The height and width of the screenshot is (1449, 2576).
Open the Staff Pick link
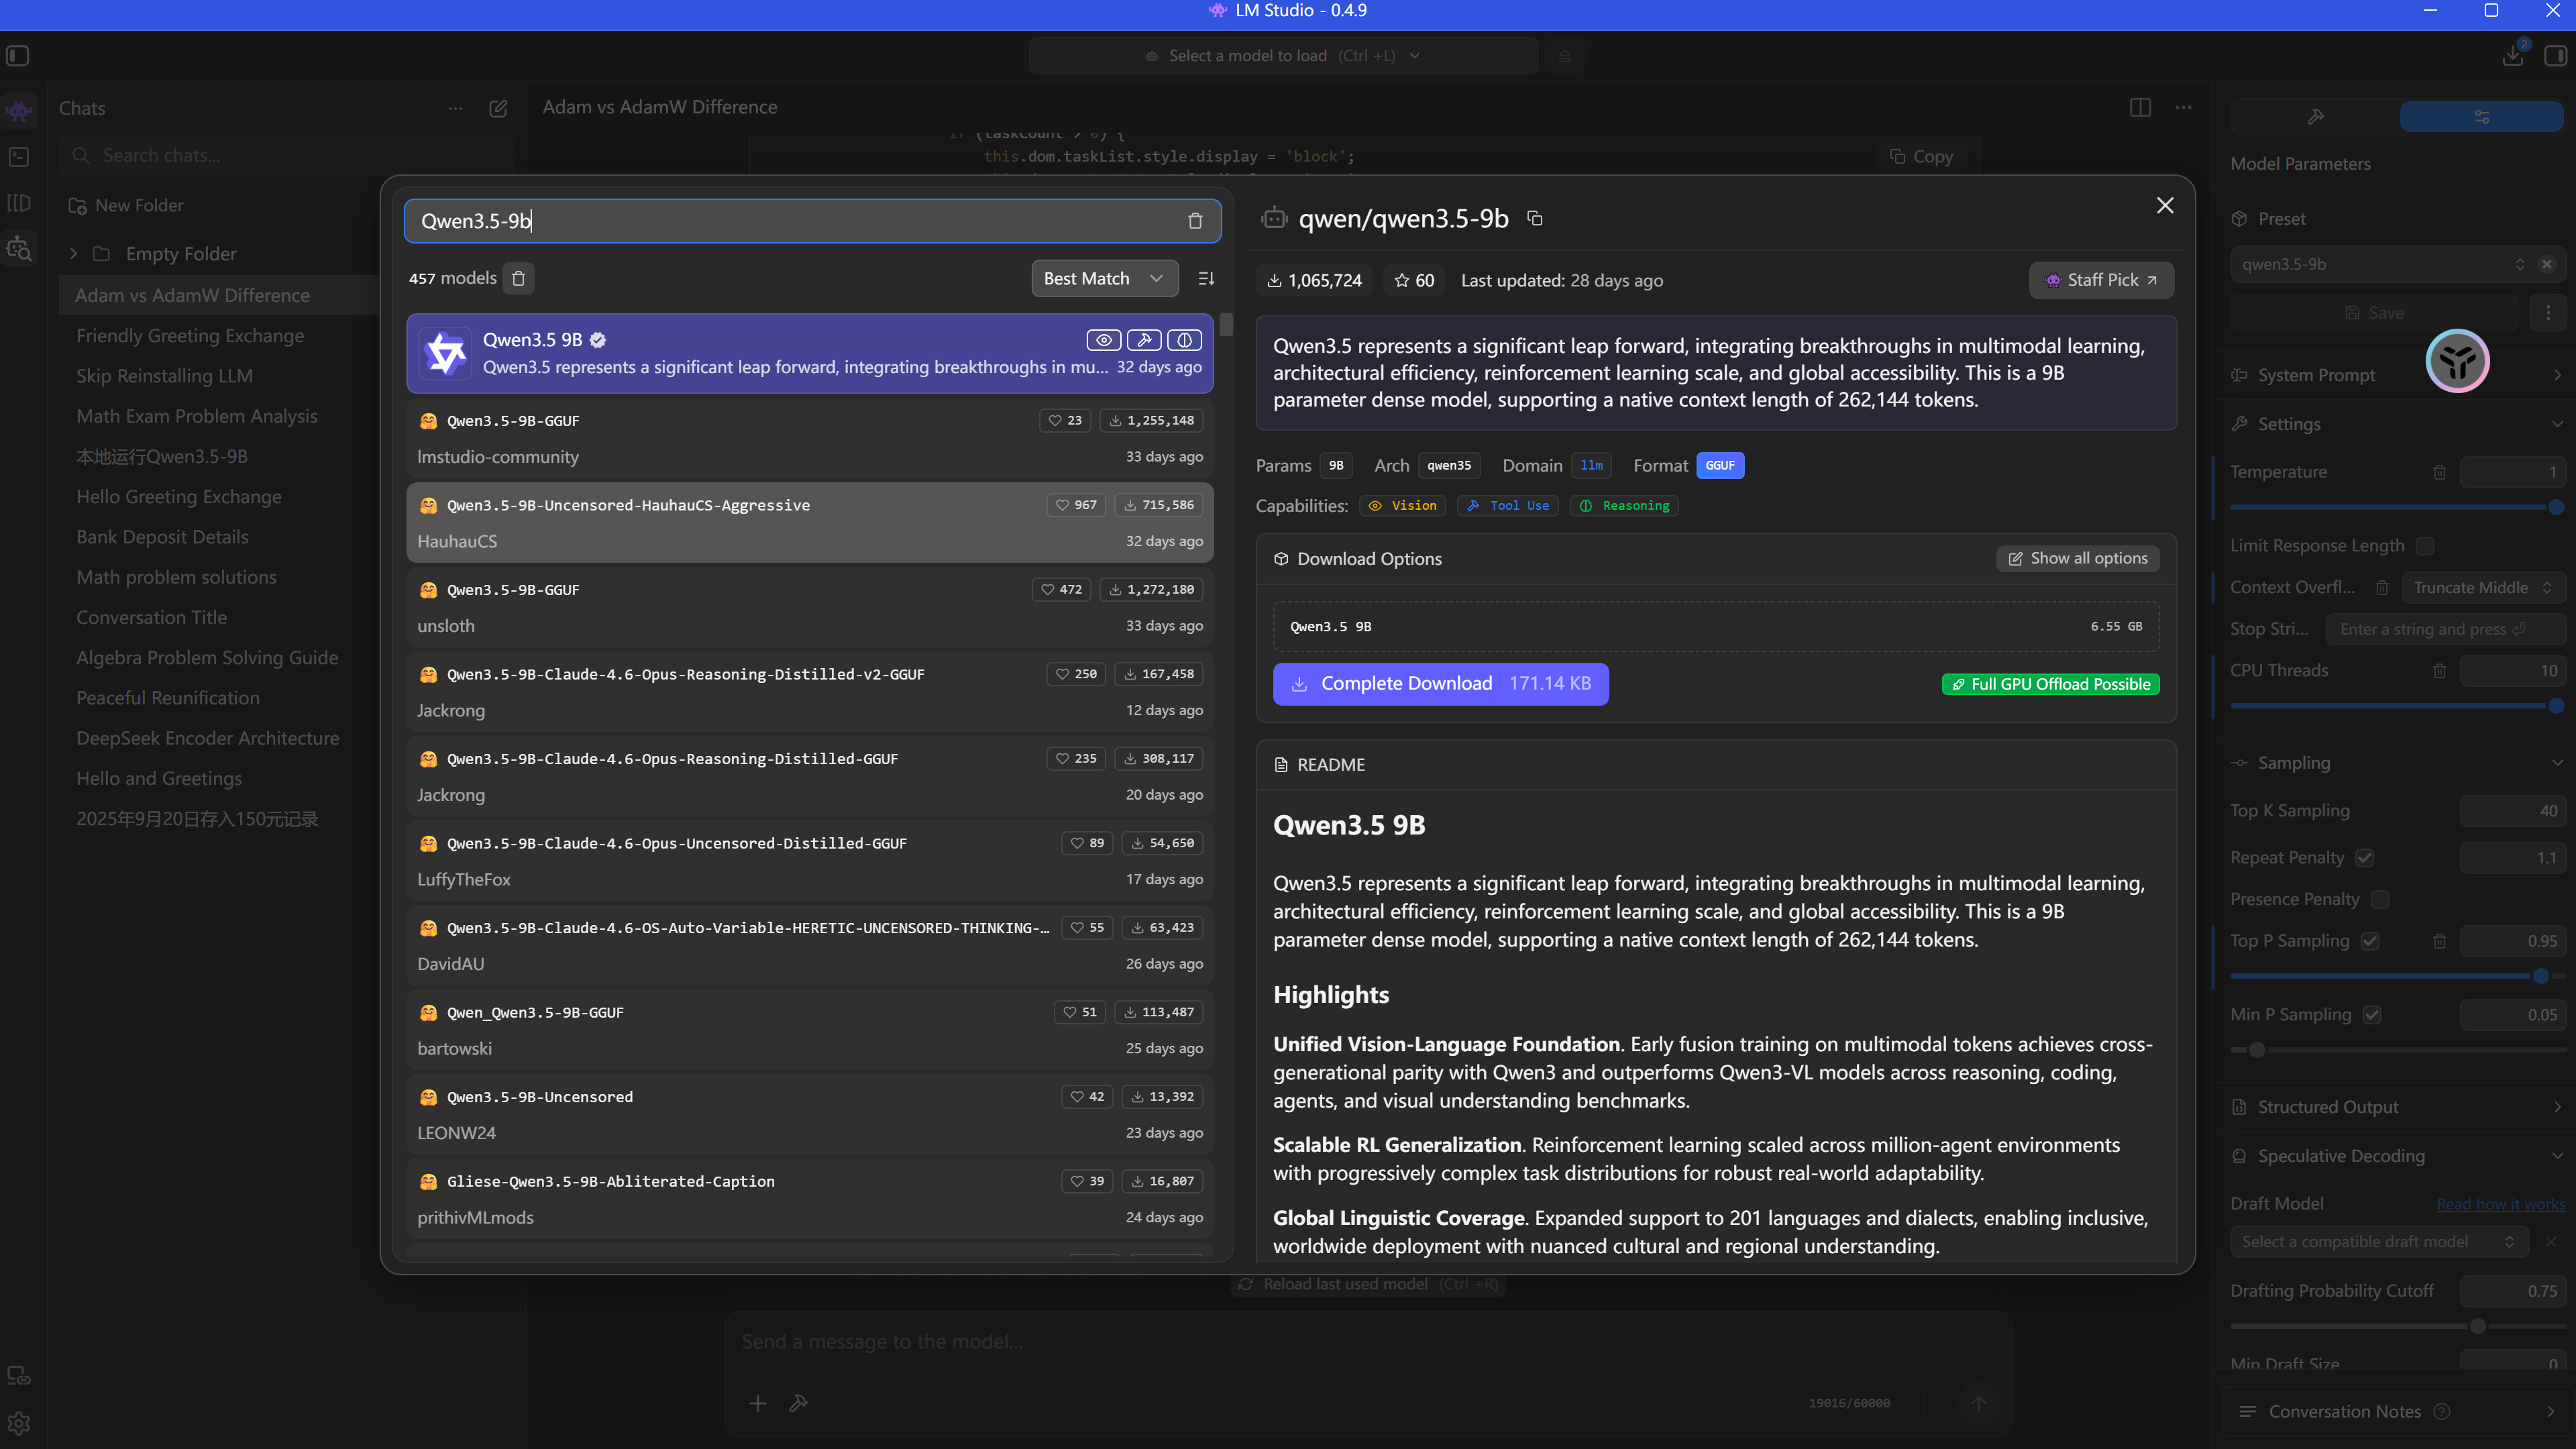[2101, 280]
